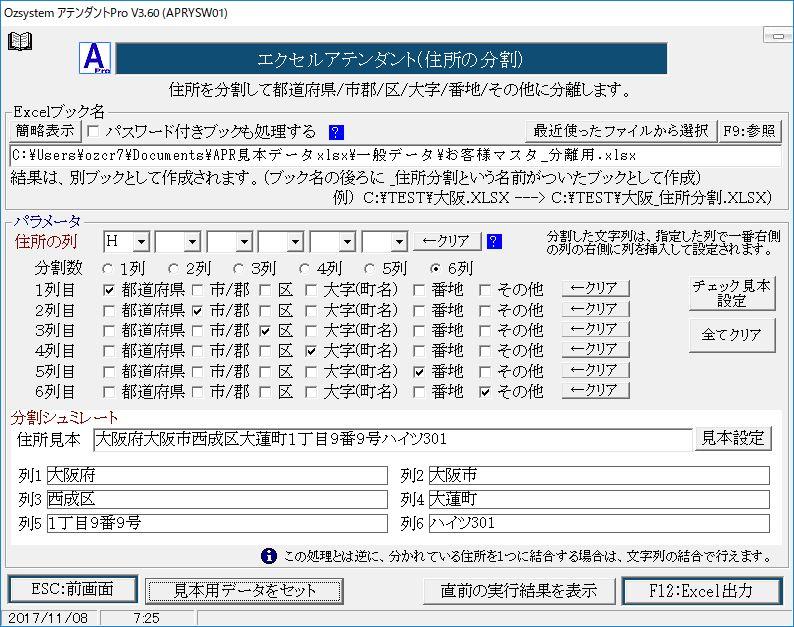Click the Attendant Pro 'A' logo
The height and width of the screenshot is (627, 794).
pyautogui.click(x=95, y=58)
